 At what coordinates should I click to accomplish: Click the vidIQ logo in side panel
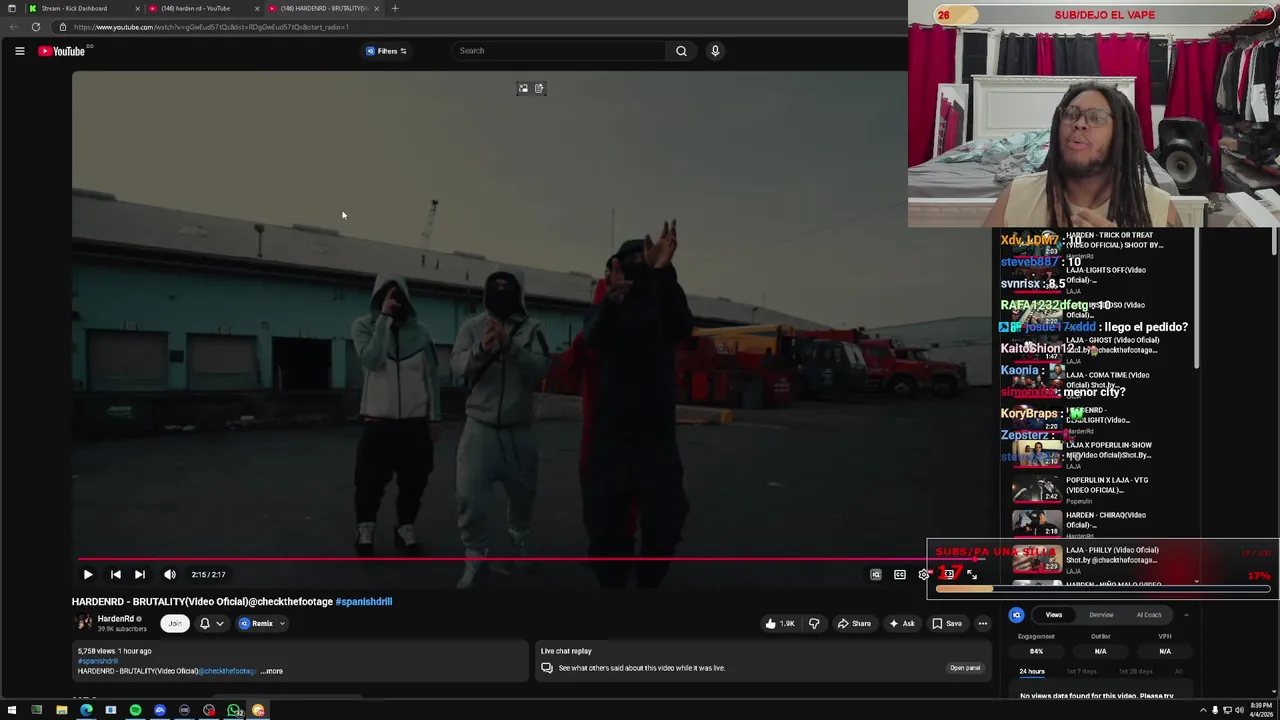[1016, 615]
